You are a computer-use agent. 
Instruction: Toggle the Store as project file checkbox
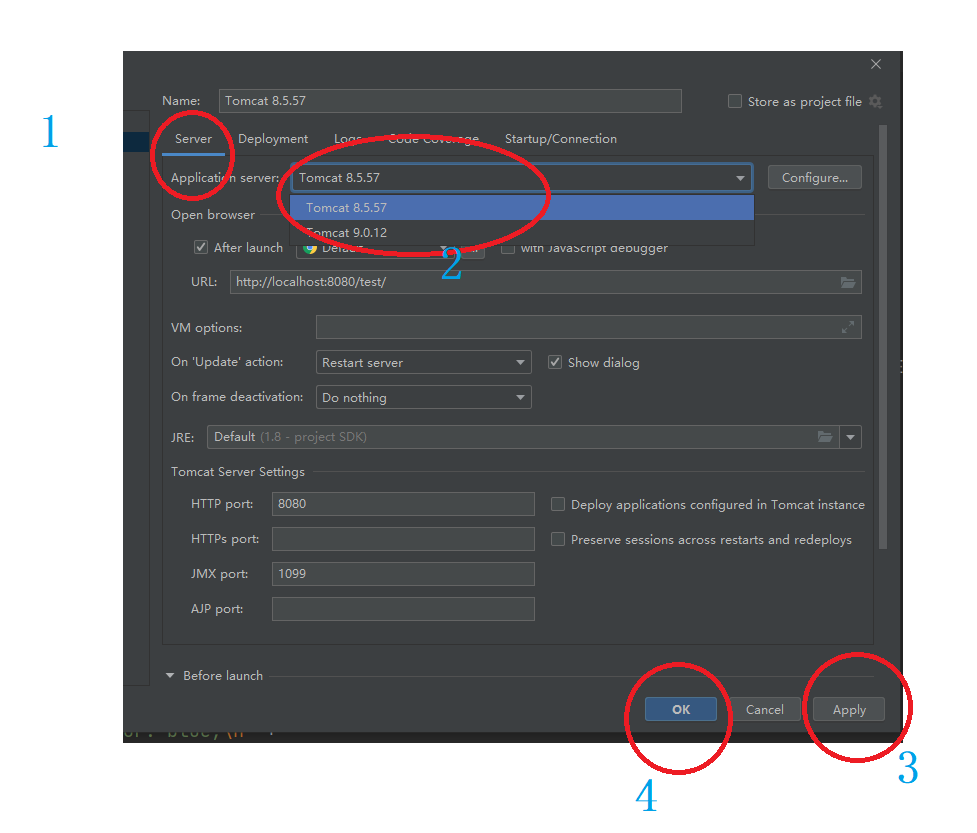point(735,101)
